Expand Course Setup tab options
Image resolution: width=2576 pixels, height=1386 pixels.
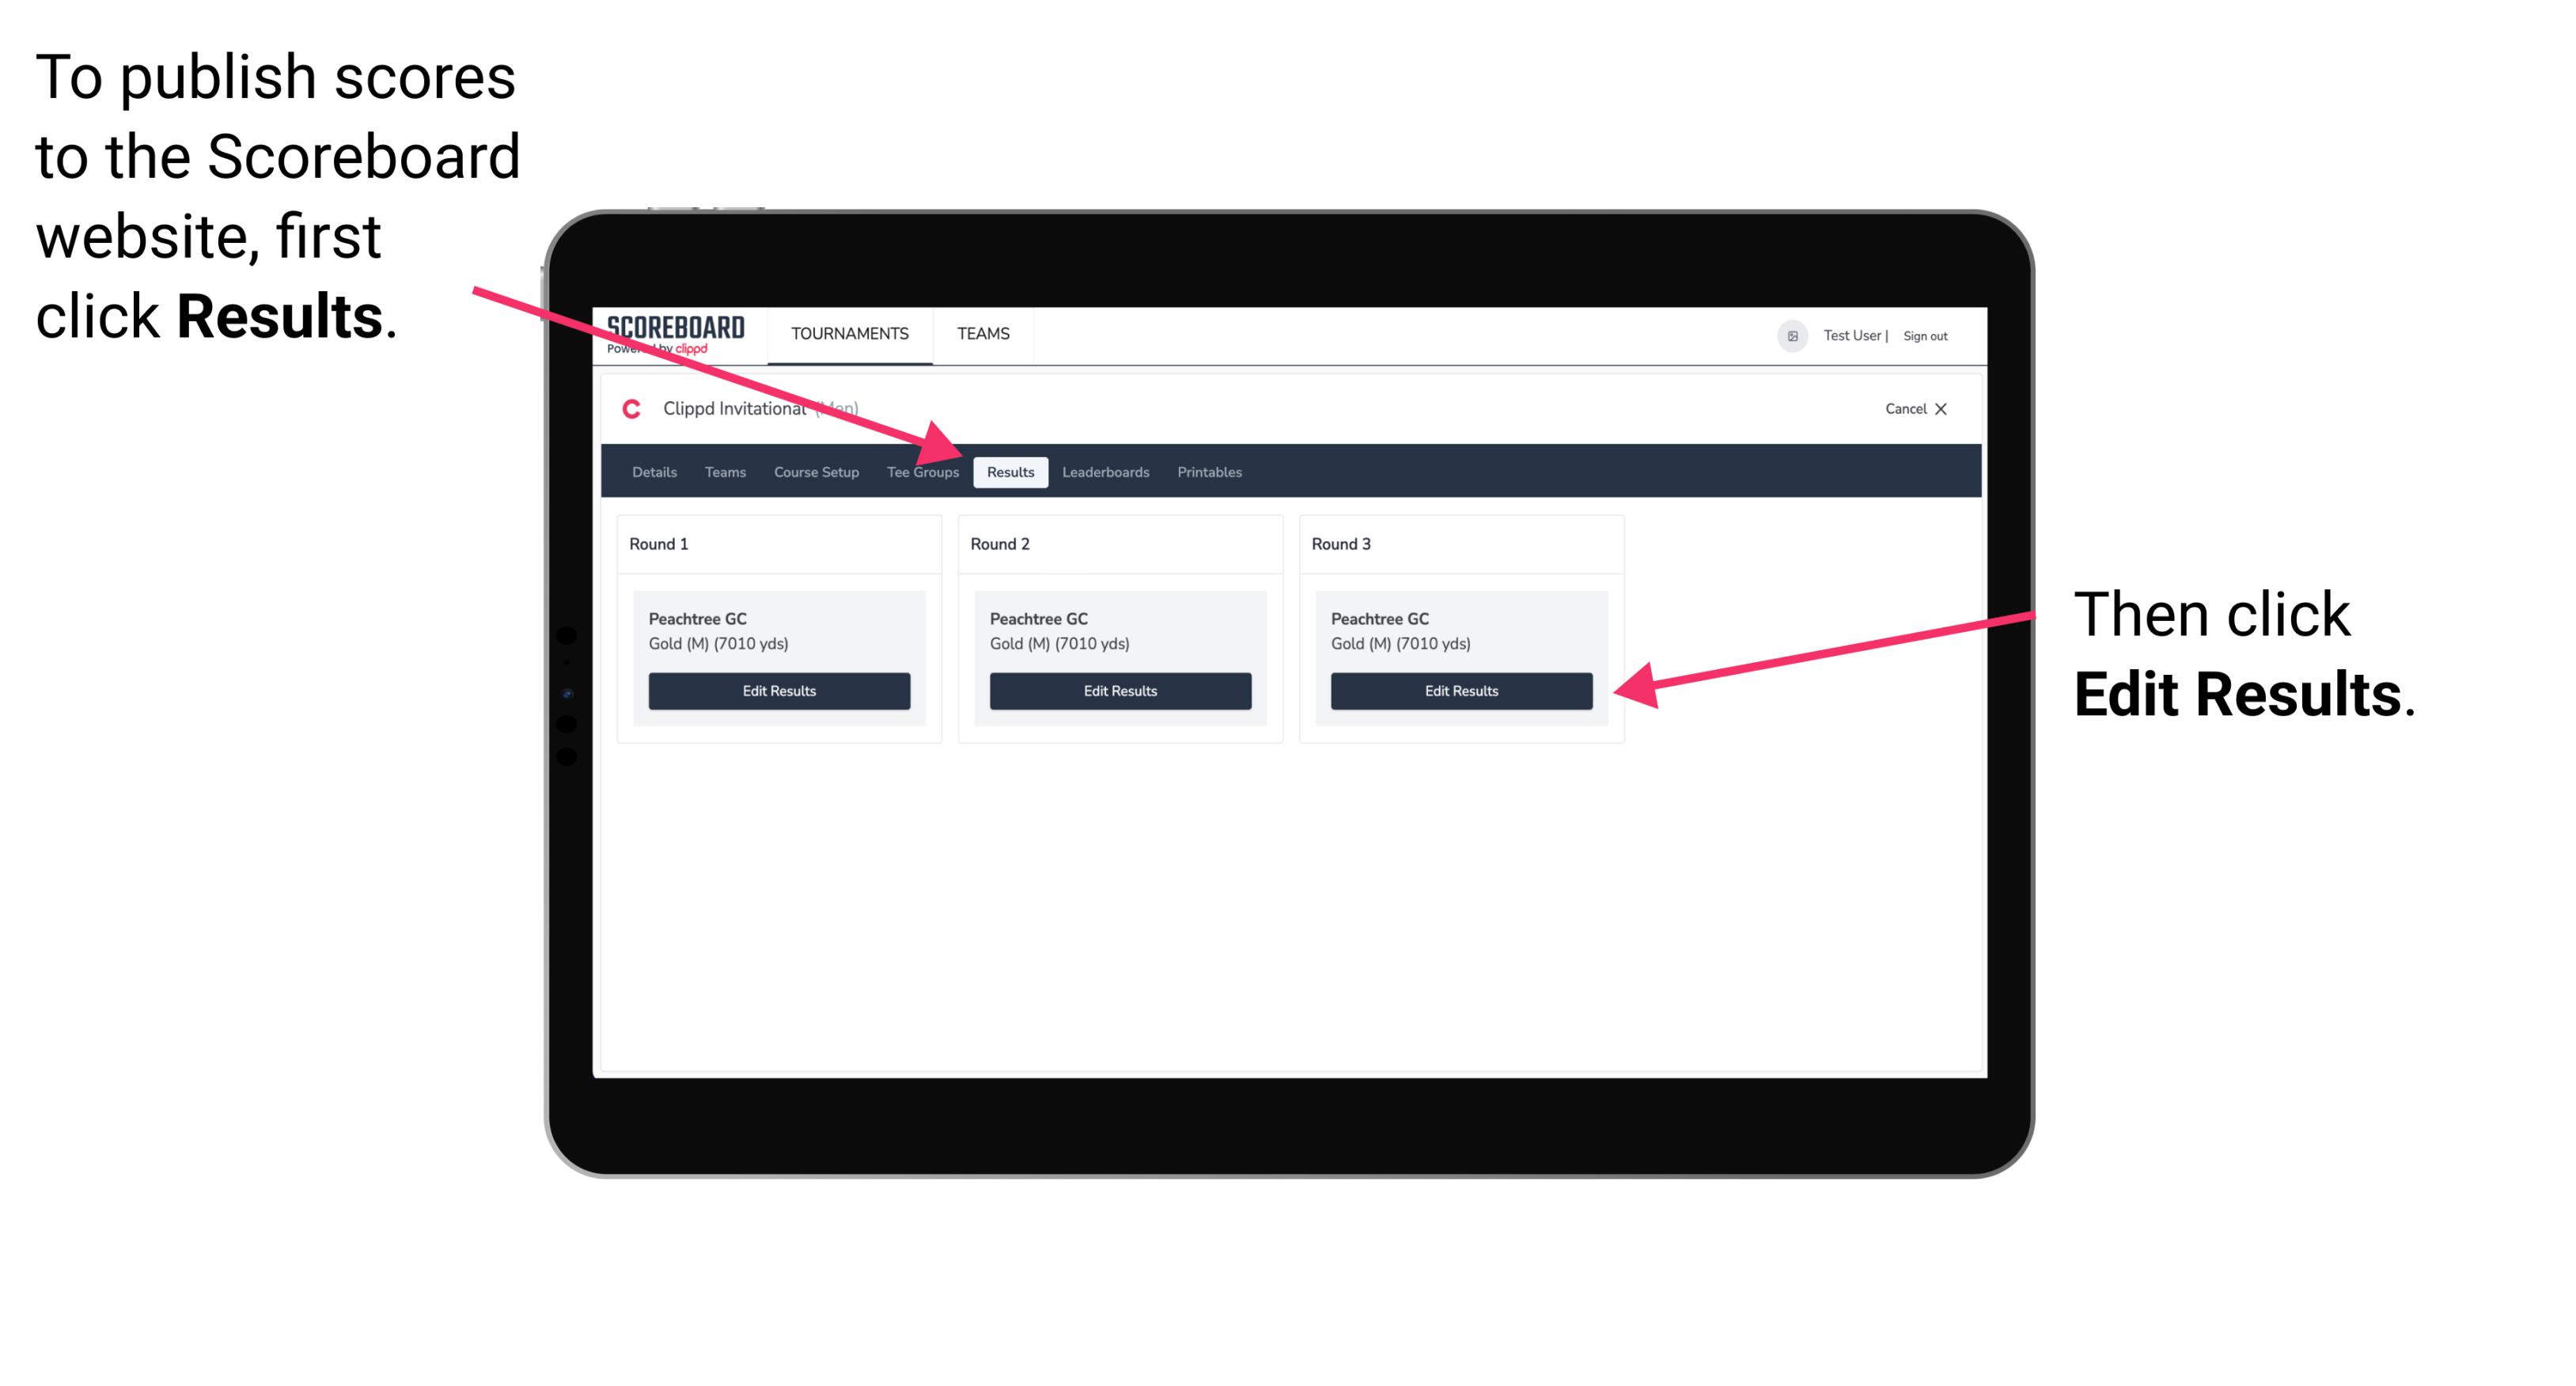(x=816, y=471)
